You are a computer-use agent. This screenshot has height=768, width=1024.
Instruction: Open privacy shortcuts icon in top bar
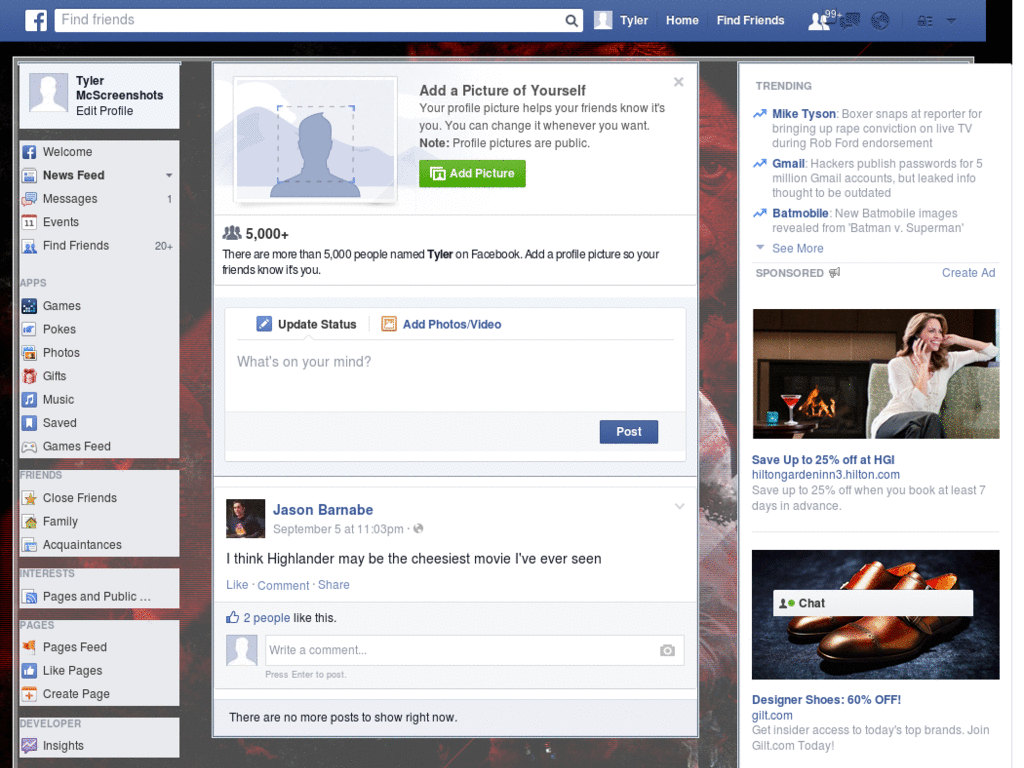(924, 21)
